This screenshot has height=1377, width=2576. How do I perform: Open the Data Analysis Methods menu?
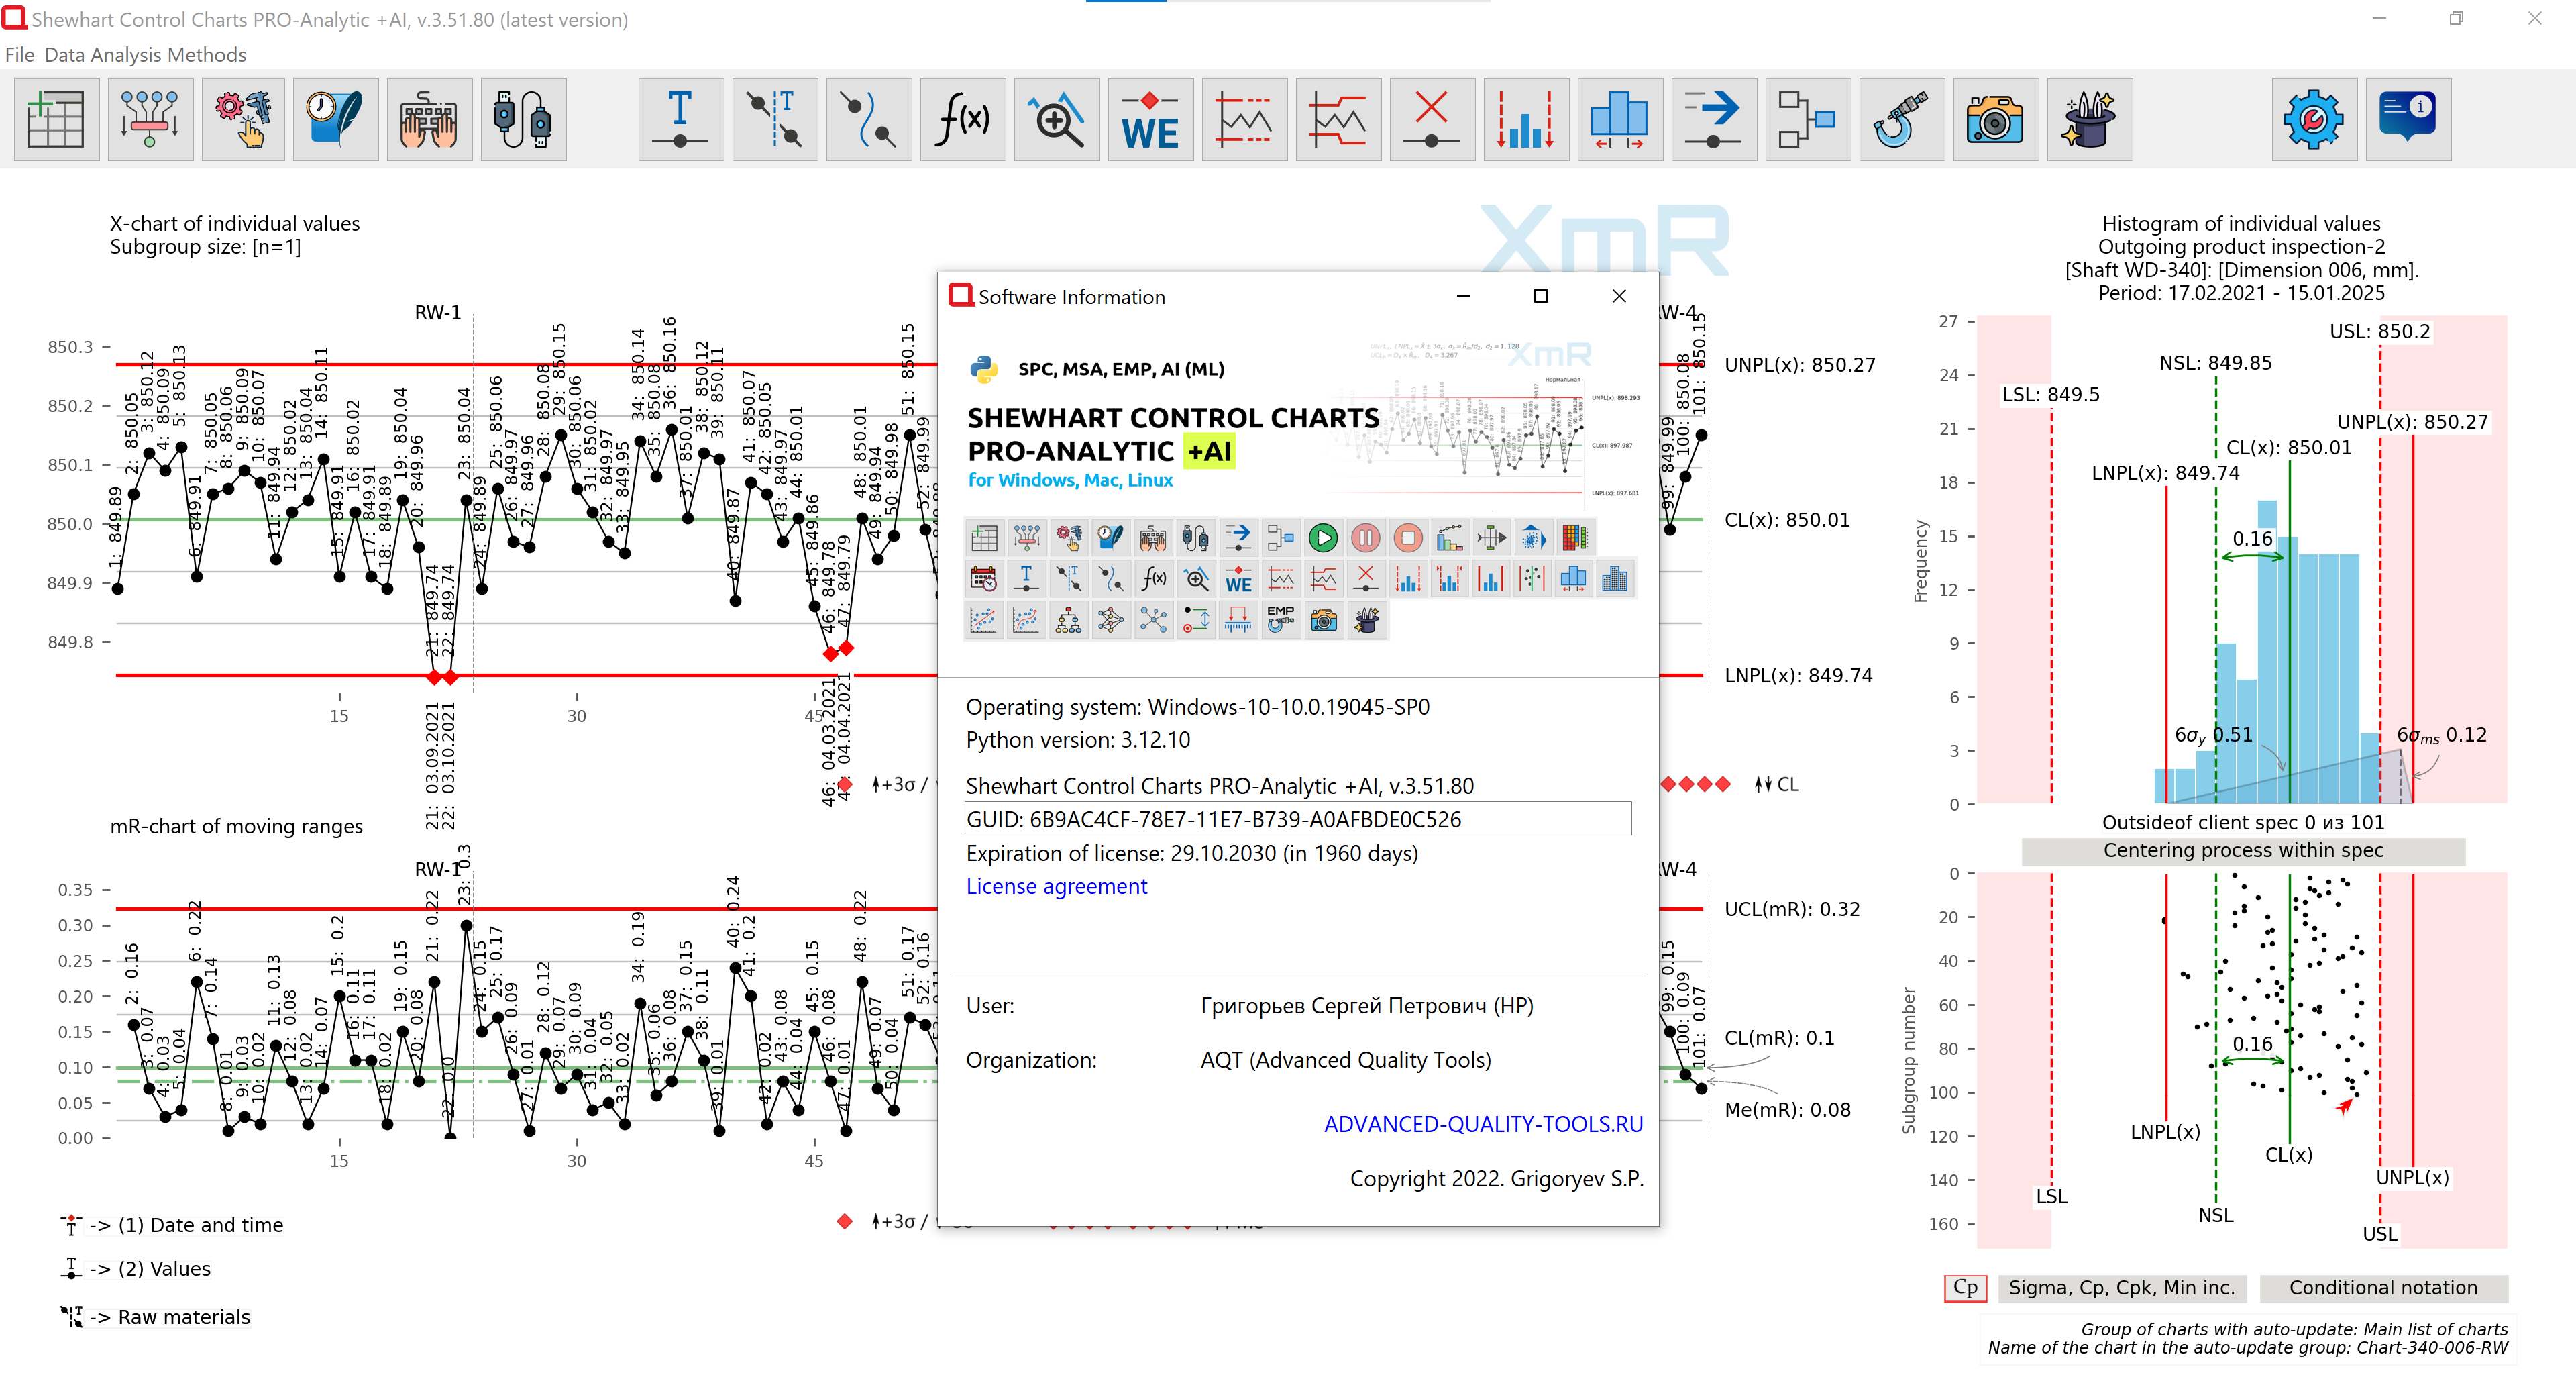(145, 55)
